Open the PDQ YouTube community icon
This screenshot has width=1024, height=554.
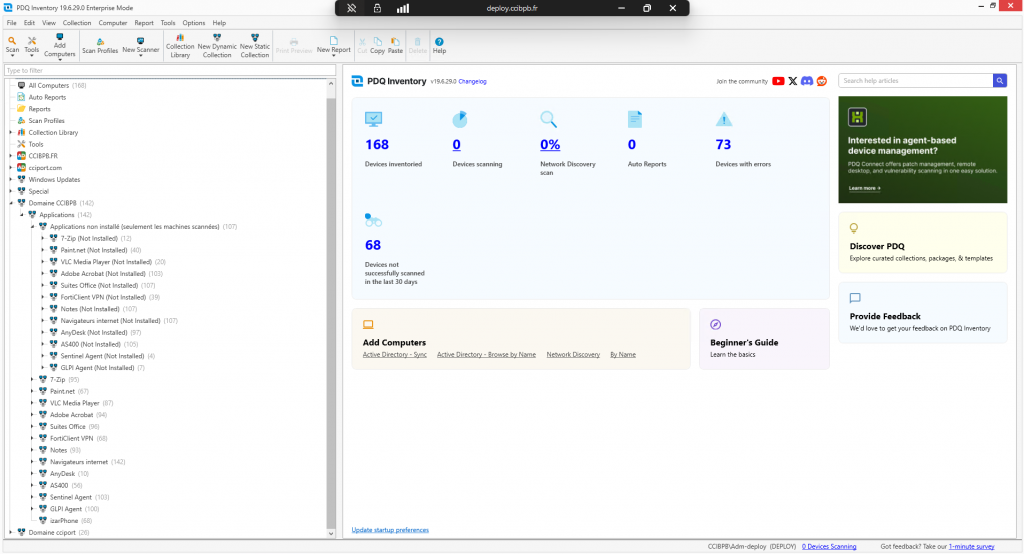(x=778, y=81)
